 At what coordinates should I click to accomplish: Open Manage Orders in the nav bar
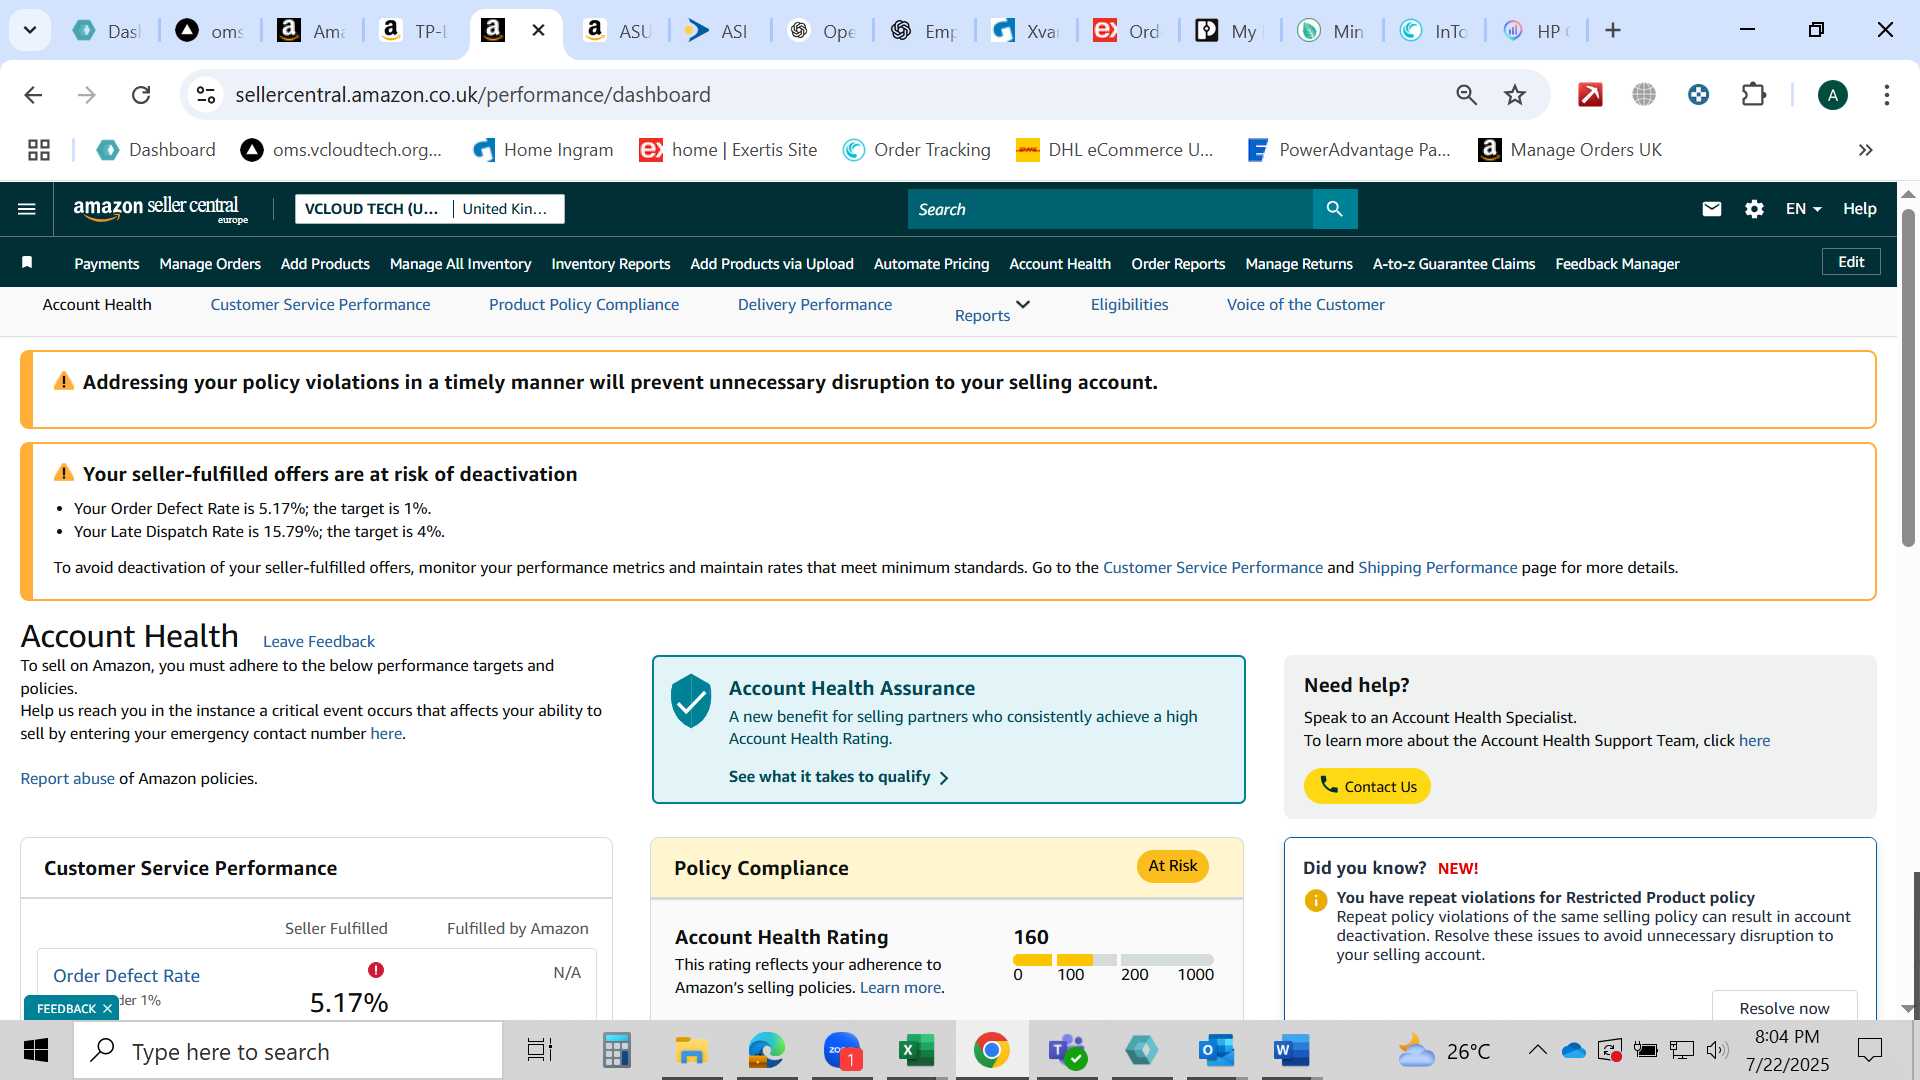[x=210, y=264]
